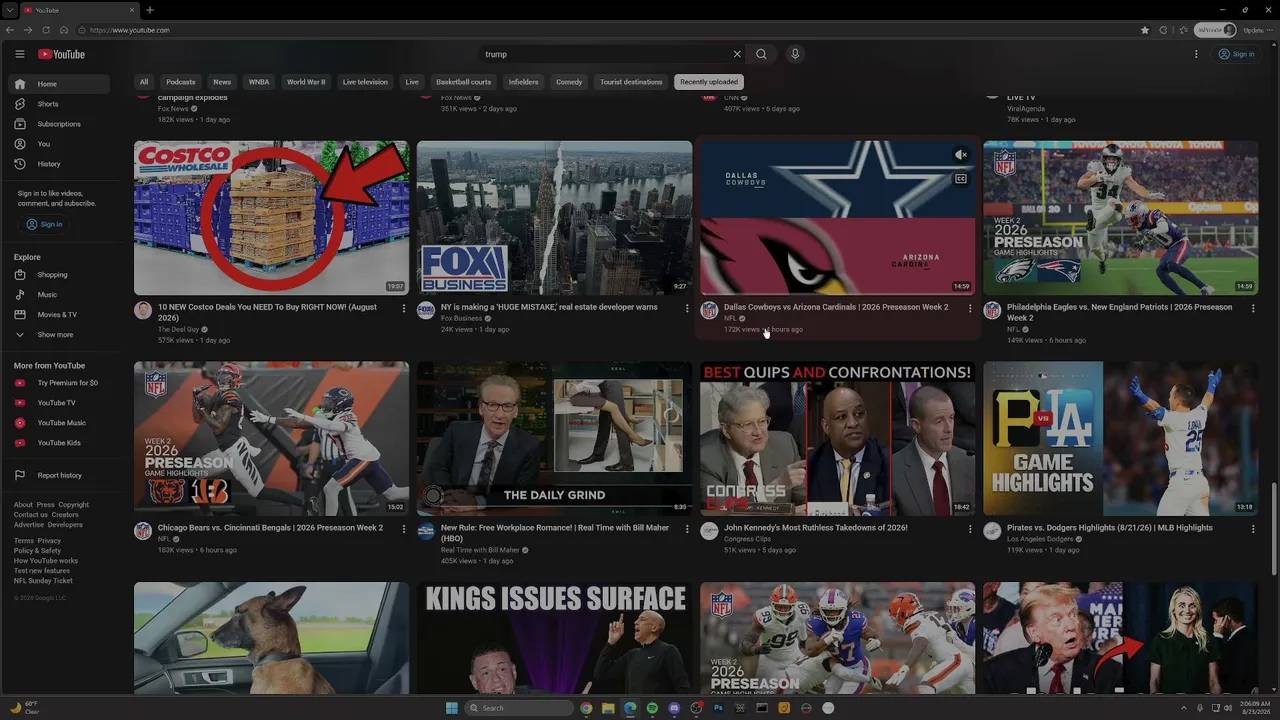Go back in the browser
The height and width of the screenshot is (720, 1280).
point(10,30)
